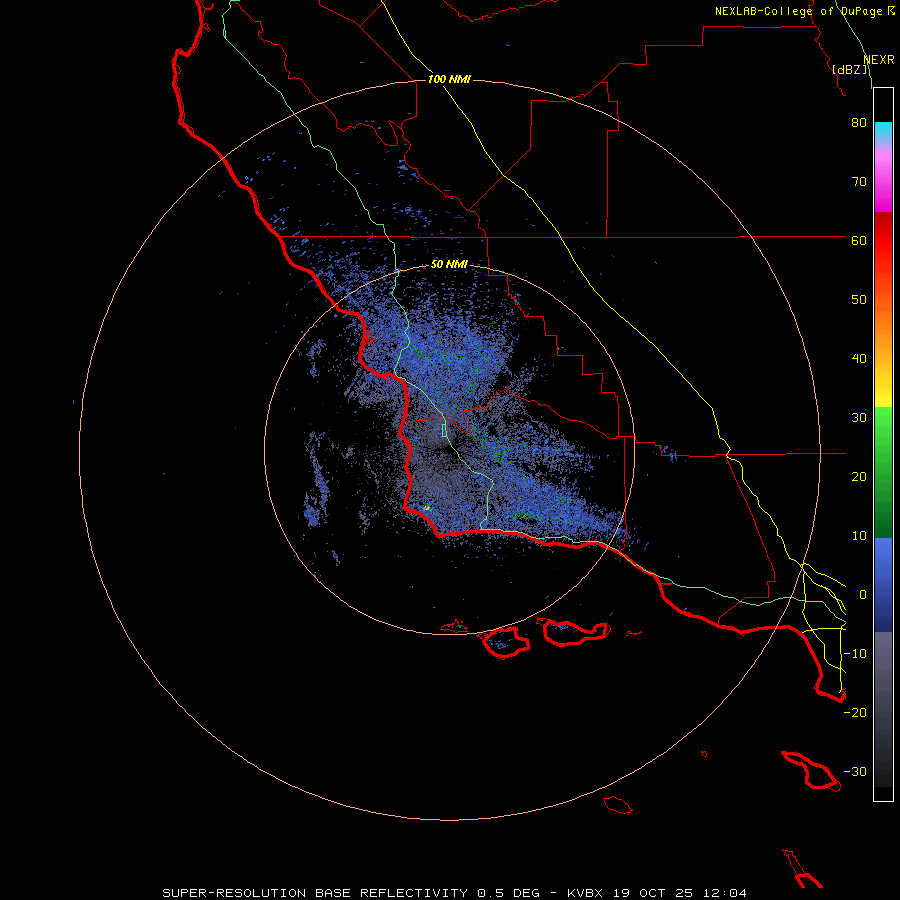Click the 10 value on the dBZ scale
The width and height of the screenshot is (900, 900).
(859, 536)
